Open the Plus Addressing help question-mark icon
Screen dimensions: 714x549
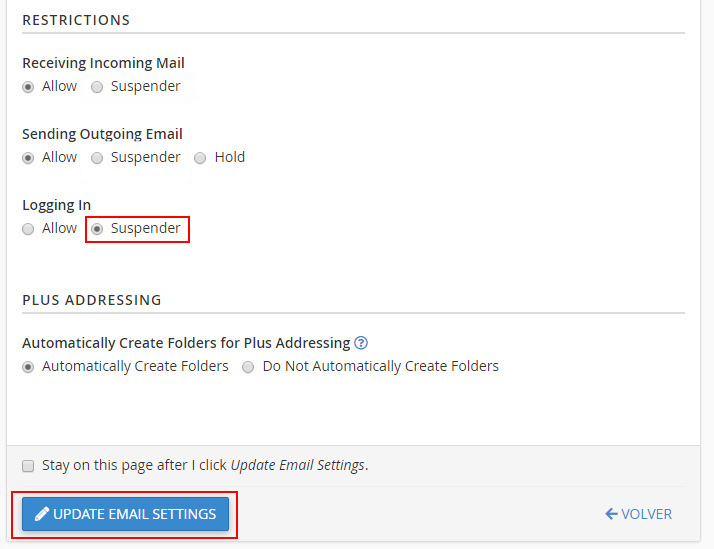(x=361, y=343)
